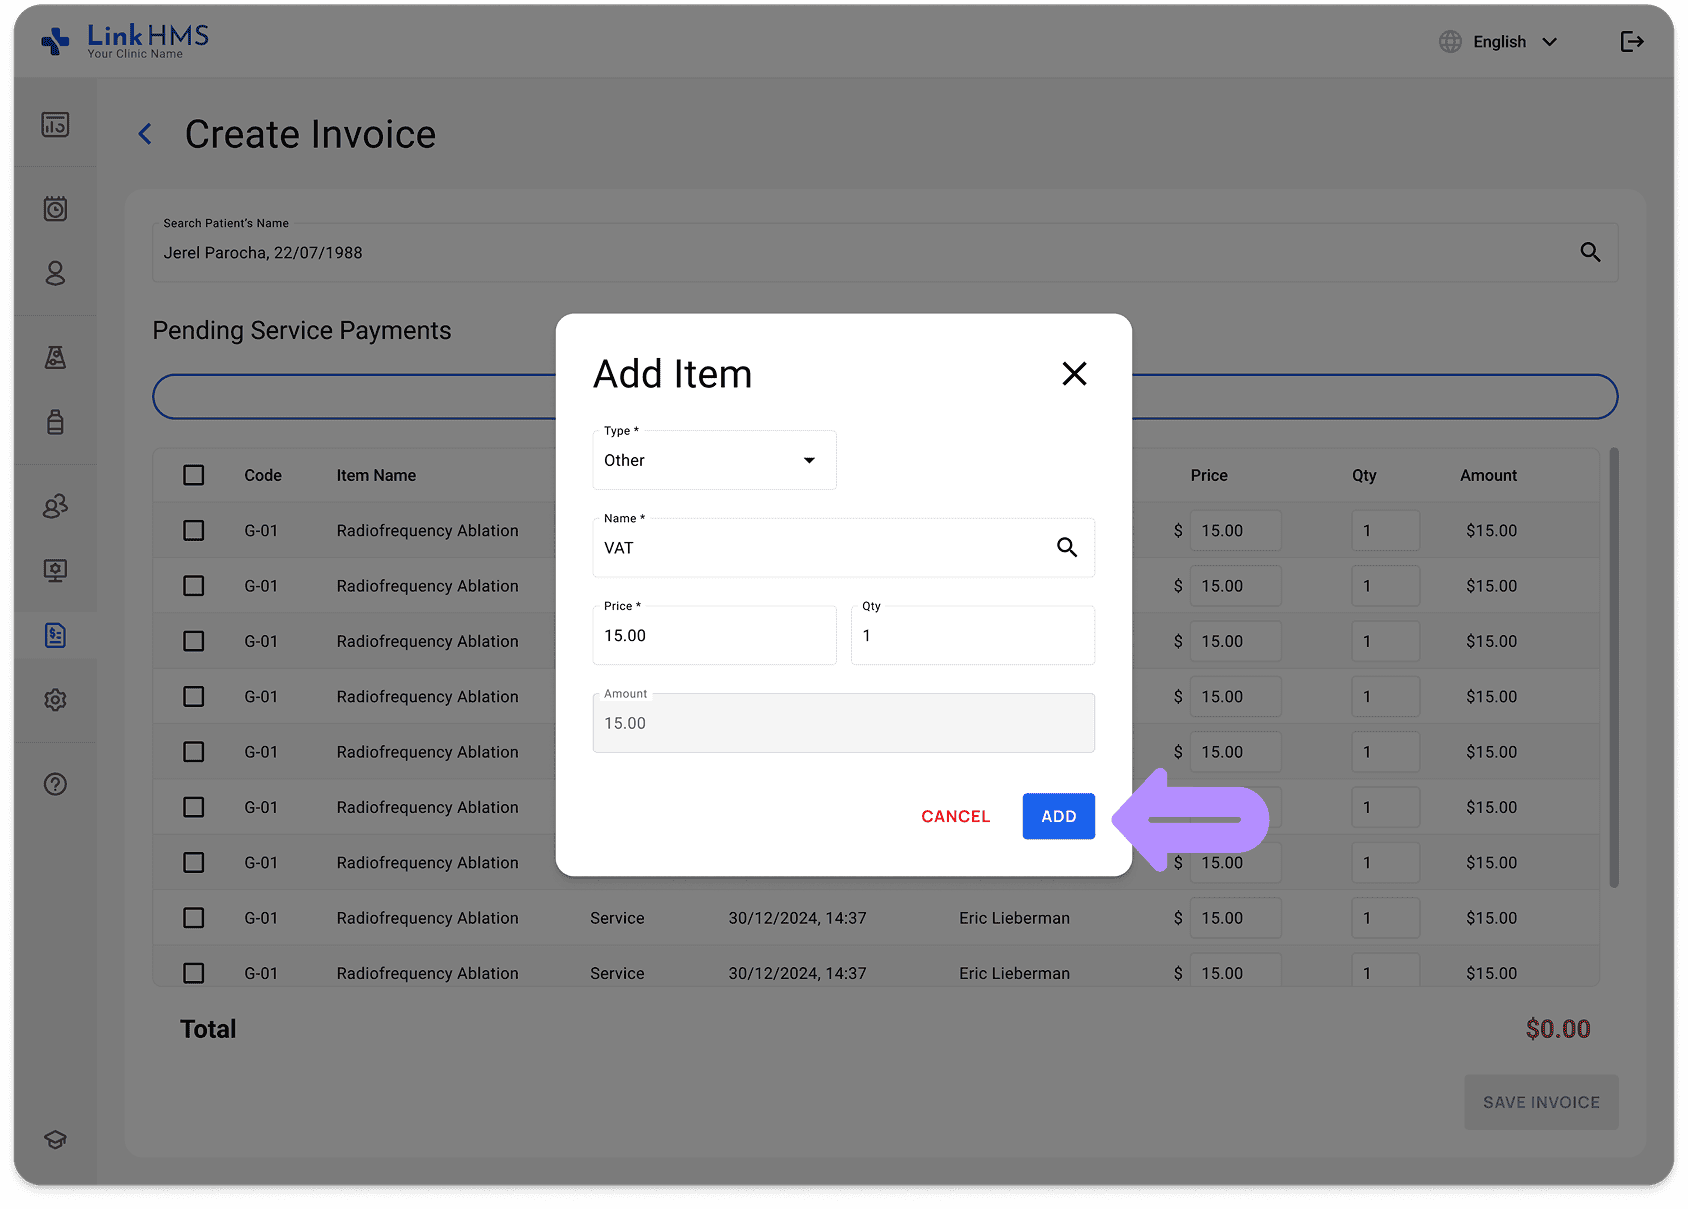Screen dimensions: 1688x1209
Task: Click the Price input field showing 15.00
Action: tap(714, 636)
